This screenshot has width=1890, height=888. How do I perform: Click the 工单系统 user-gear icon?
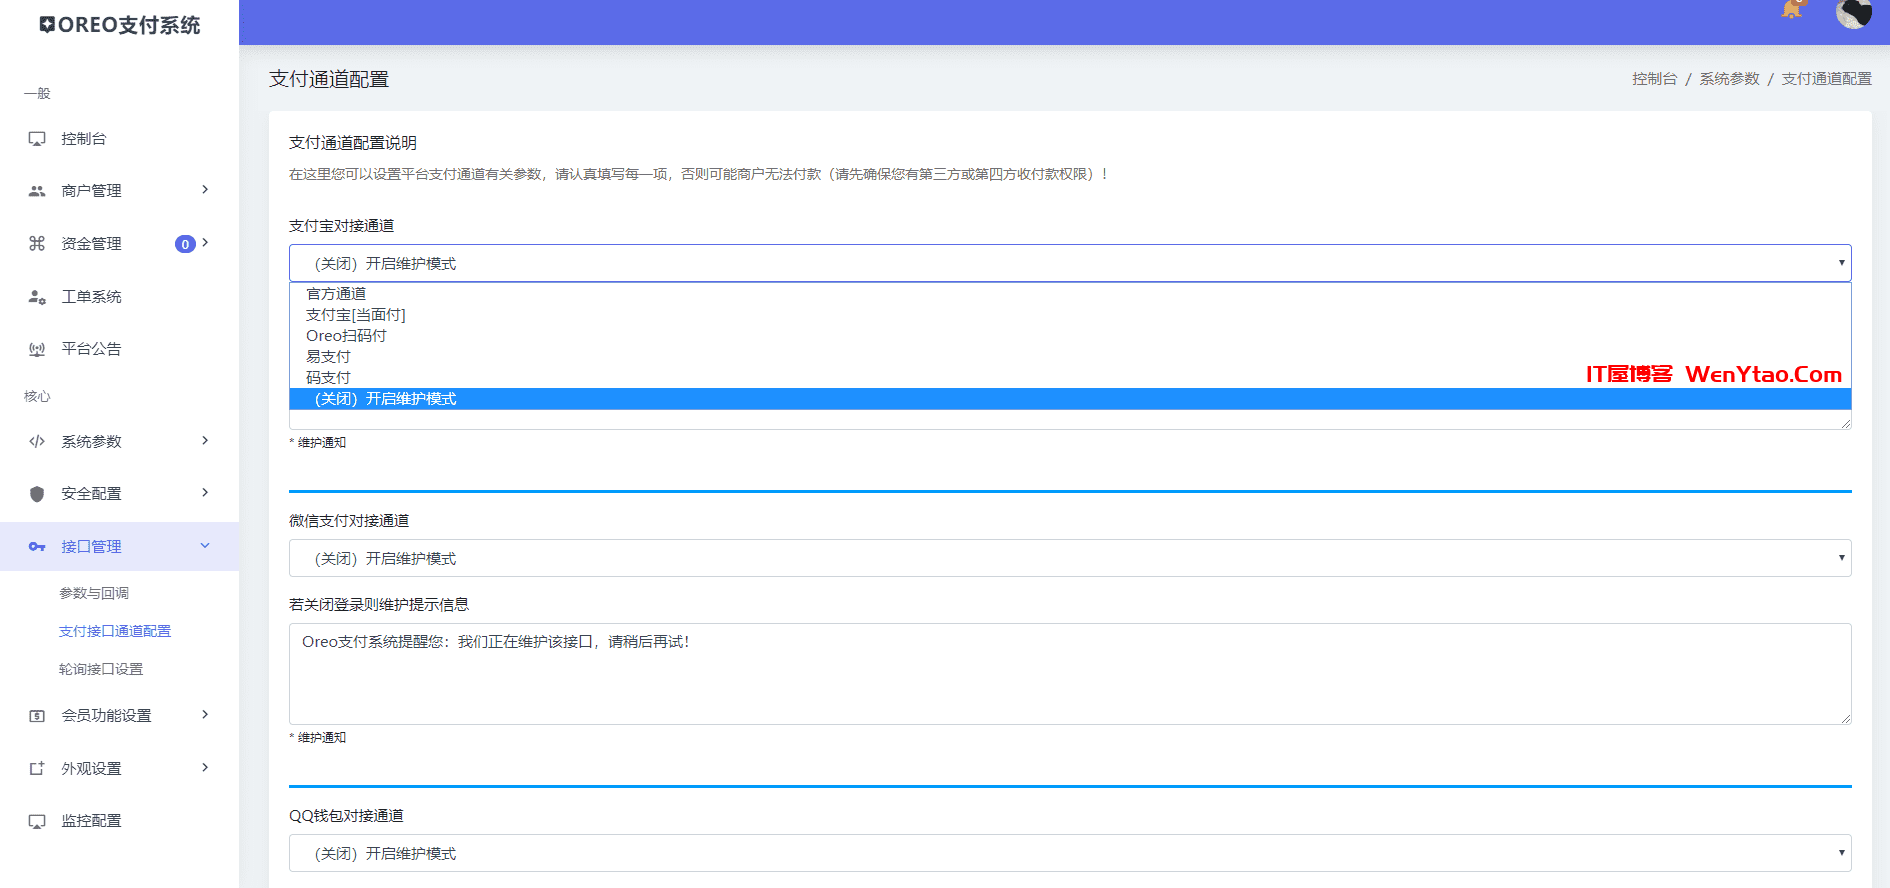click(x=37, y=297)
